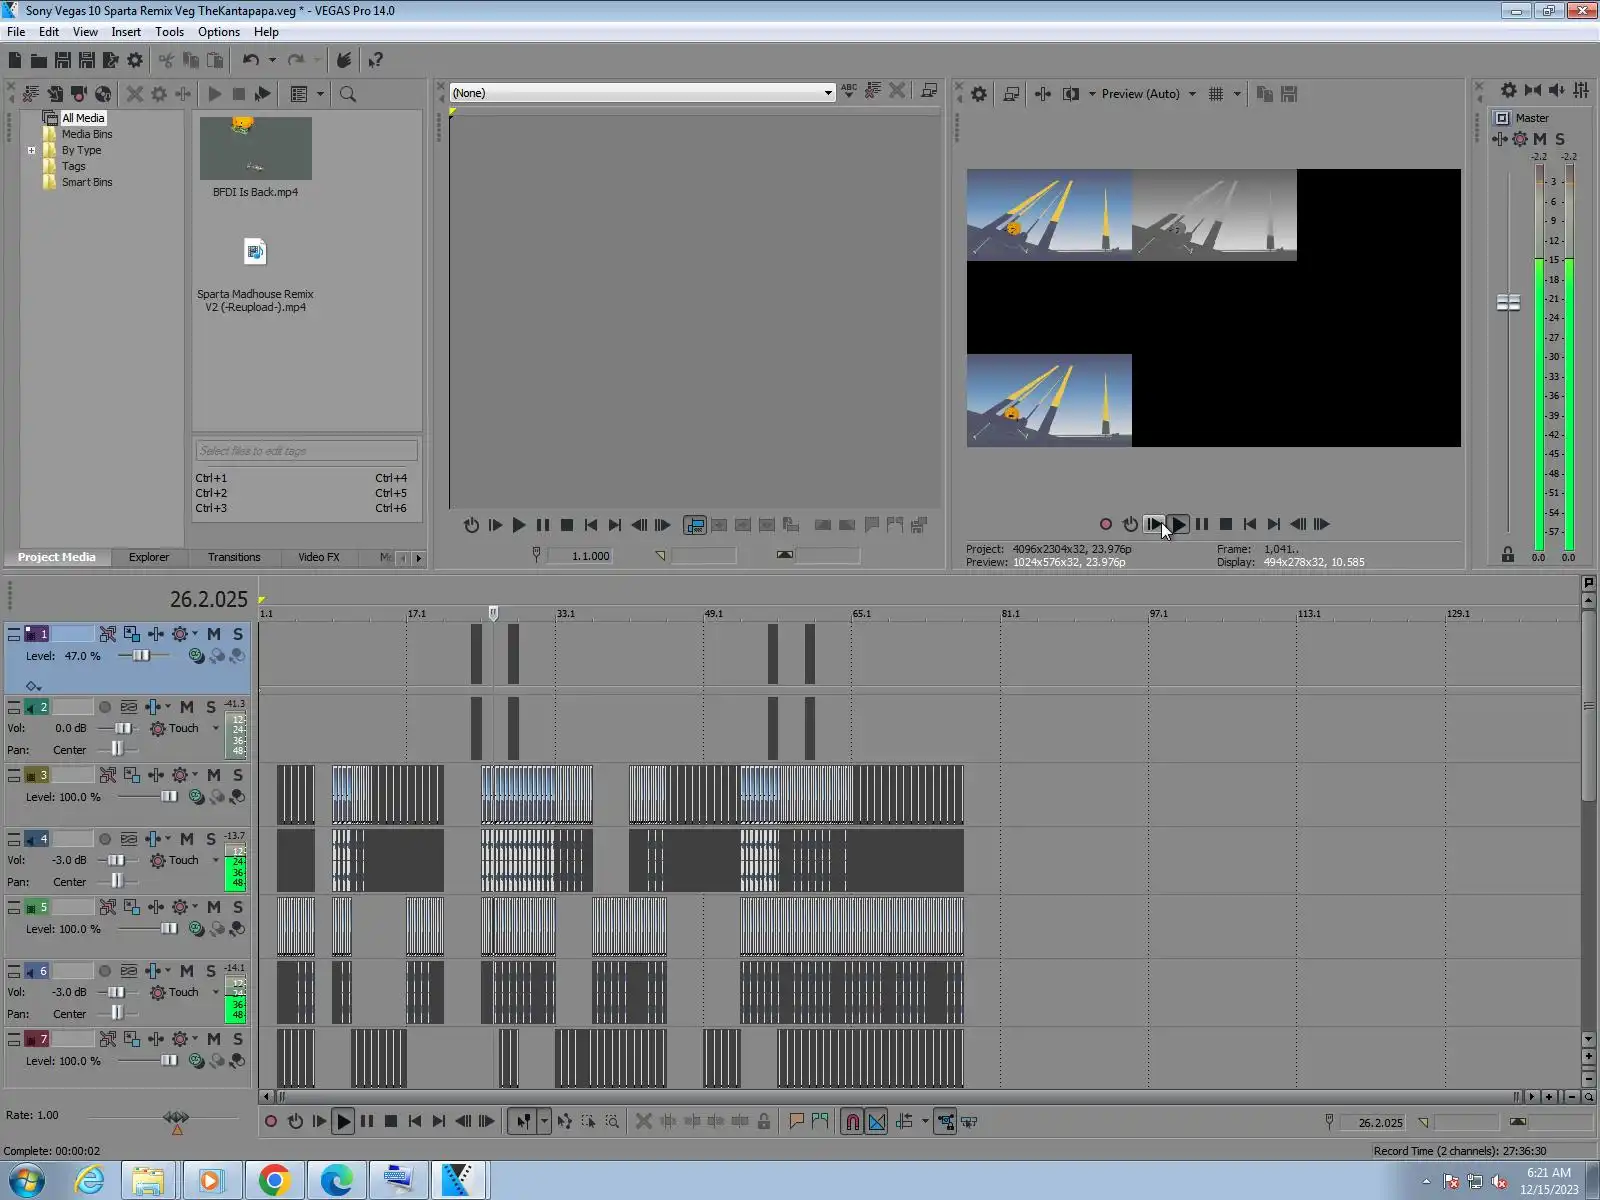Open Undo history dropdown arrow
1600x1200 pixels.
[x=272, y=61]
